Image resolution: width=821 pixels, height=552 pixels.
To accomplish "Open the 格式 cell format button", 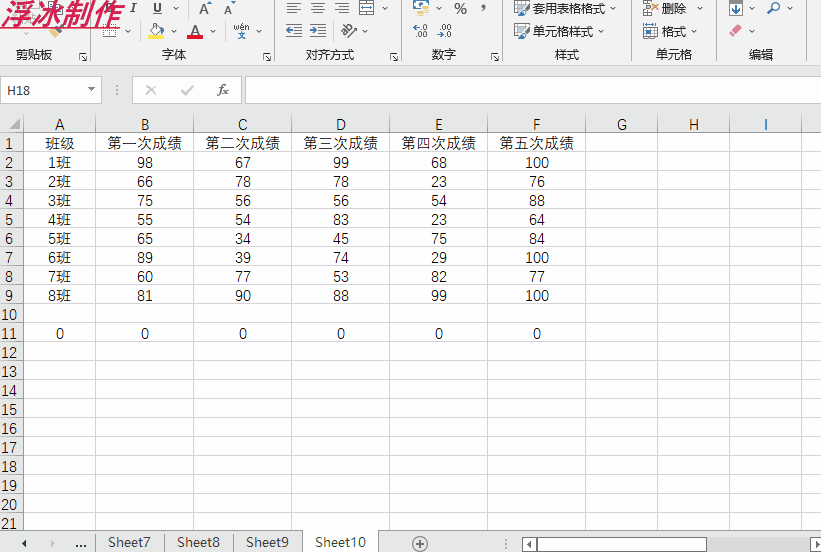I will tap(670, 31).
